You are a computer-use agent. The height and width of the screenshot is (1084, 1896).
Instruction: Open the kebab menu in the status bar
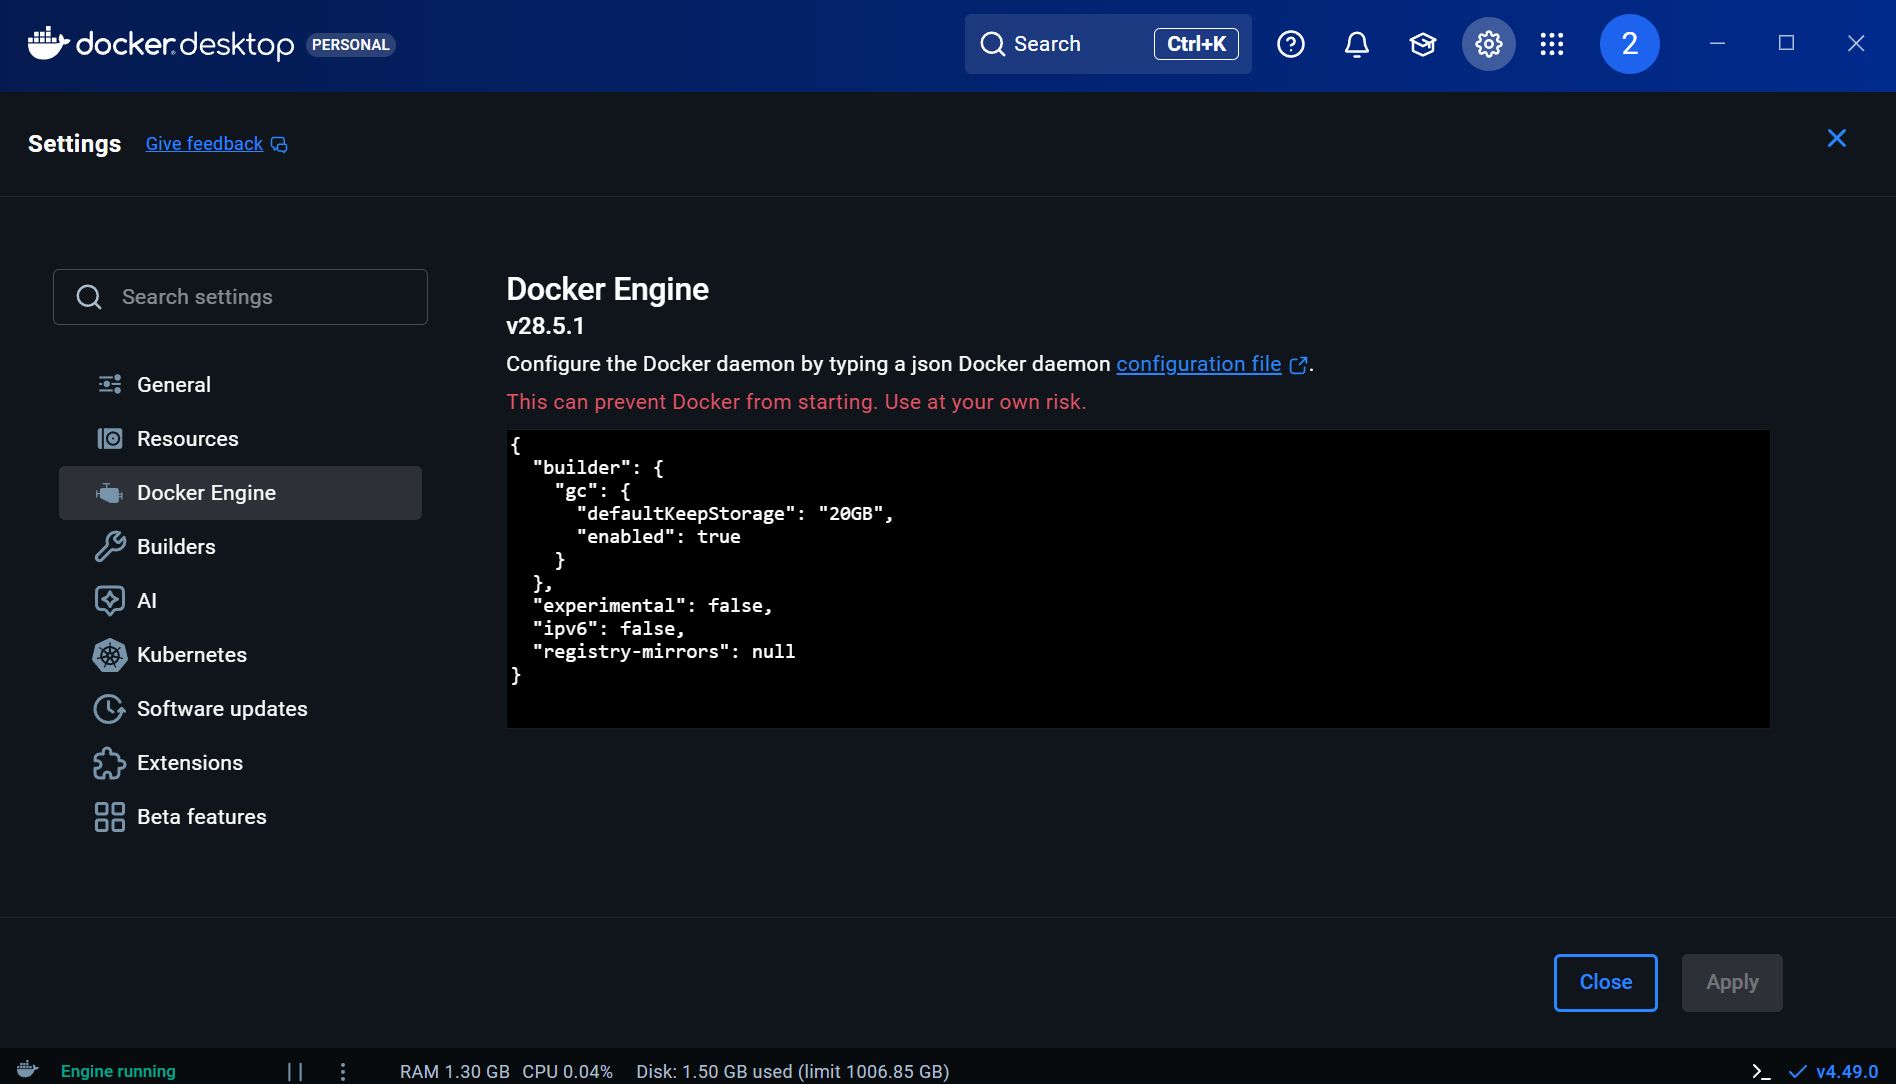point(344,1070)
